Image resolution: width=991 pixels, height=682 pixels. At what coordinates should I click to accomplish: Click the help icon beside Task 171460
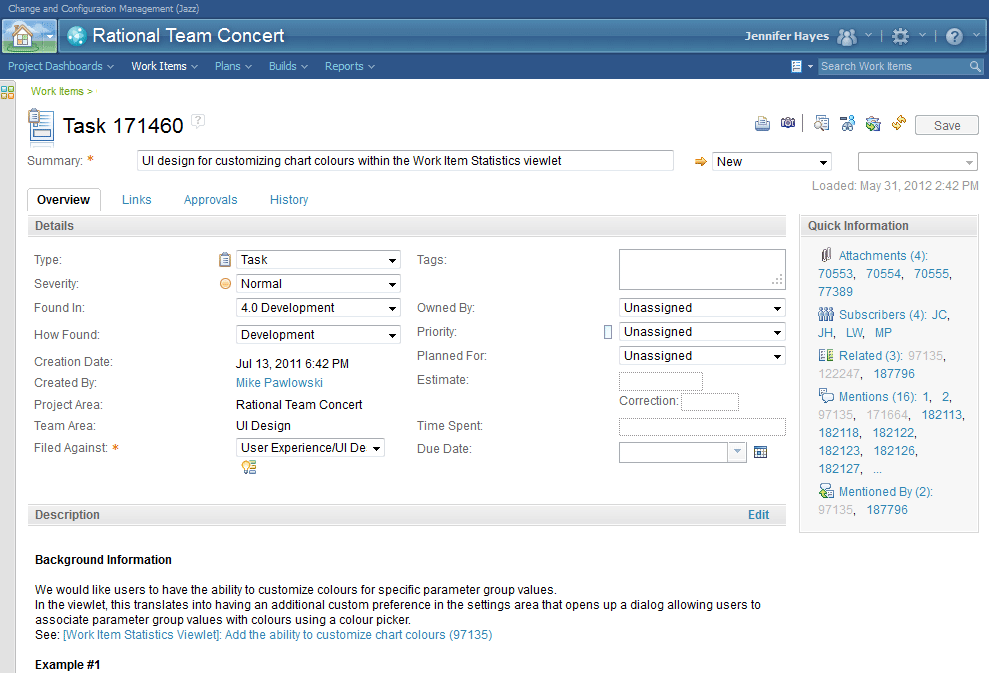[x=198, y=120]
